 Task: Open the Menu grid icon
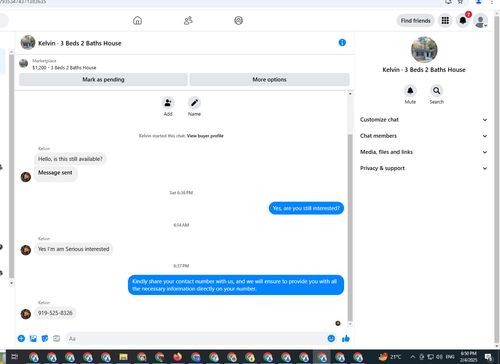pos(445,21)
